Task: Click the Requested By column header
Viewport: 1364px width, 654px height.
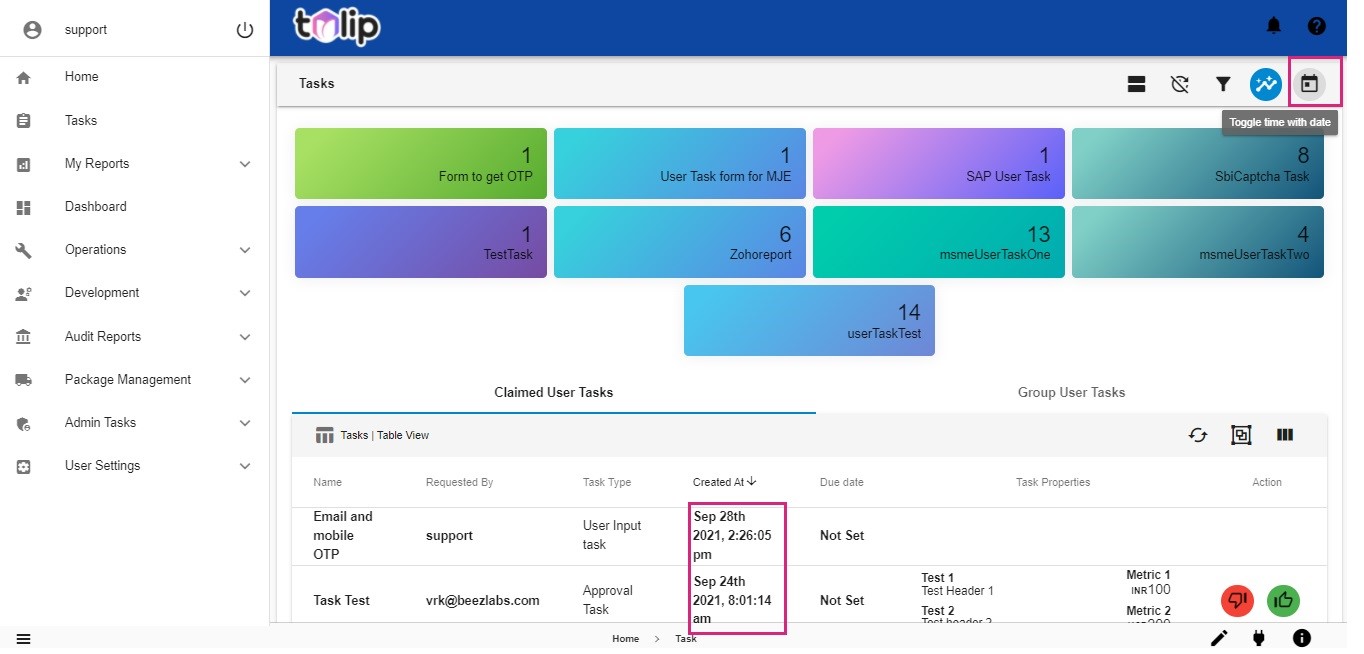Action: 459,482
